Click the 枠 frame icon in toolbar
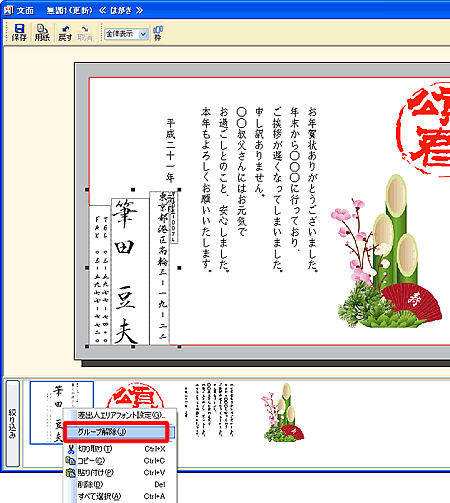 click(x=158, y=33)
